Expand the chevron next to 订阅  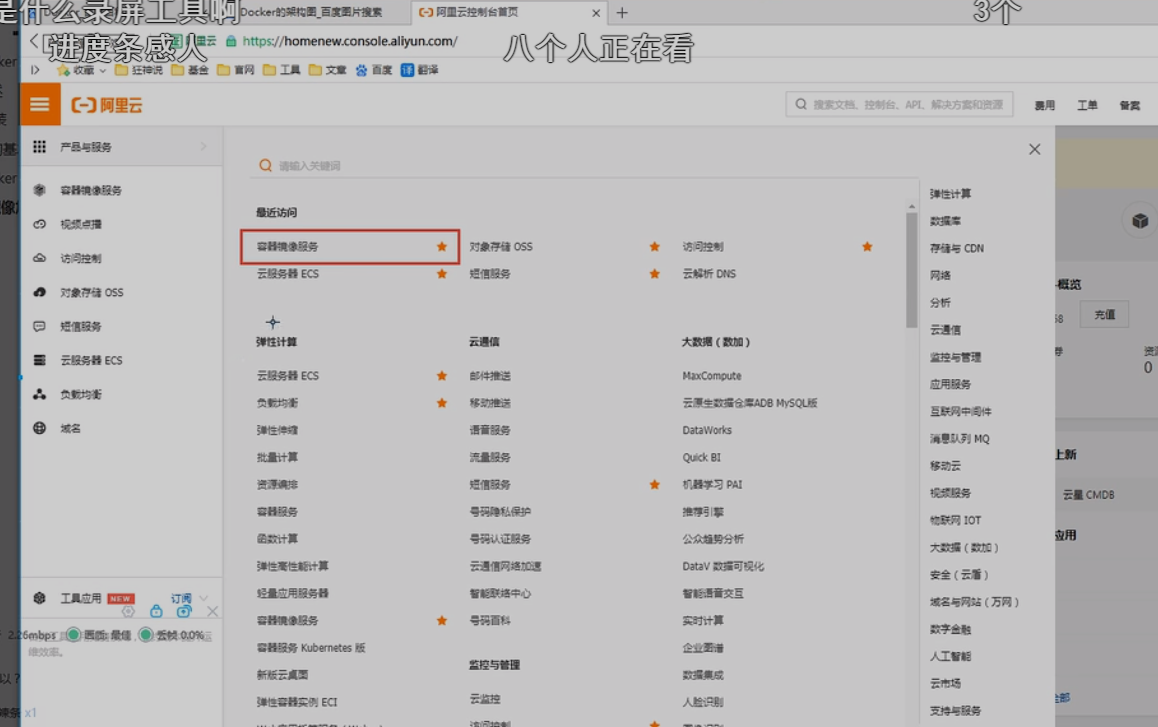click(204, 598)
